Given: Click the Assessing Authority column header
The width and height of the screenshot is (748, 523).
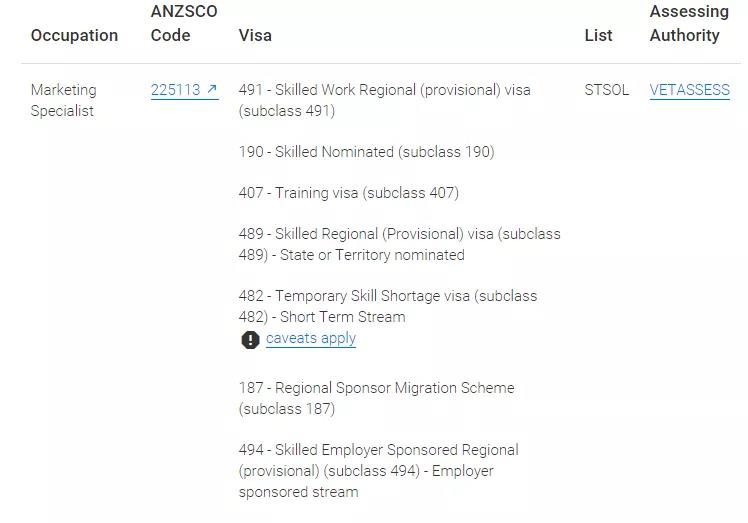Looking at the screenshot, I should click(x=689, y=23).
